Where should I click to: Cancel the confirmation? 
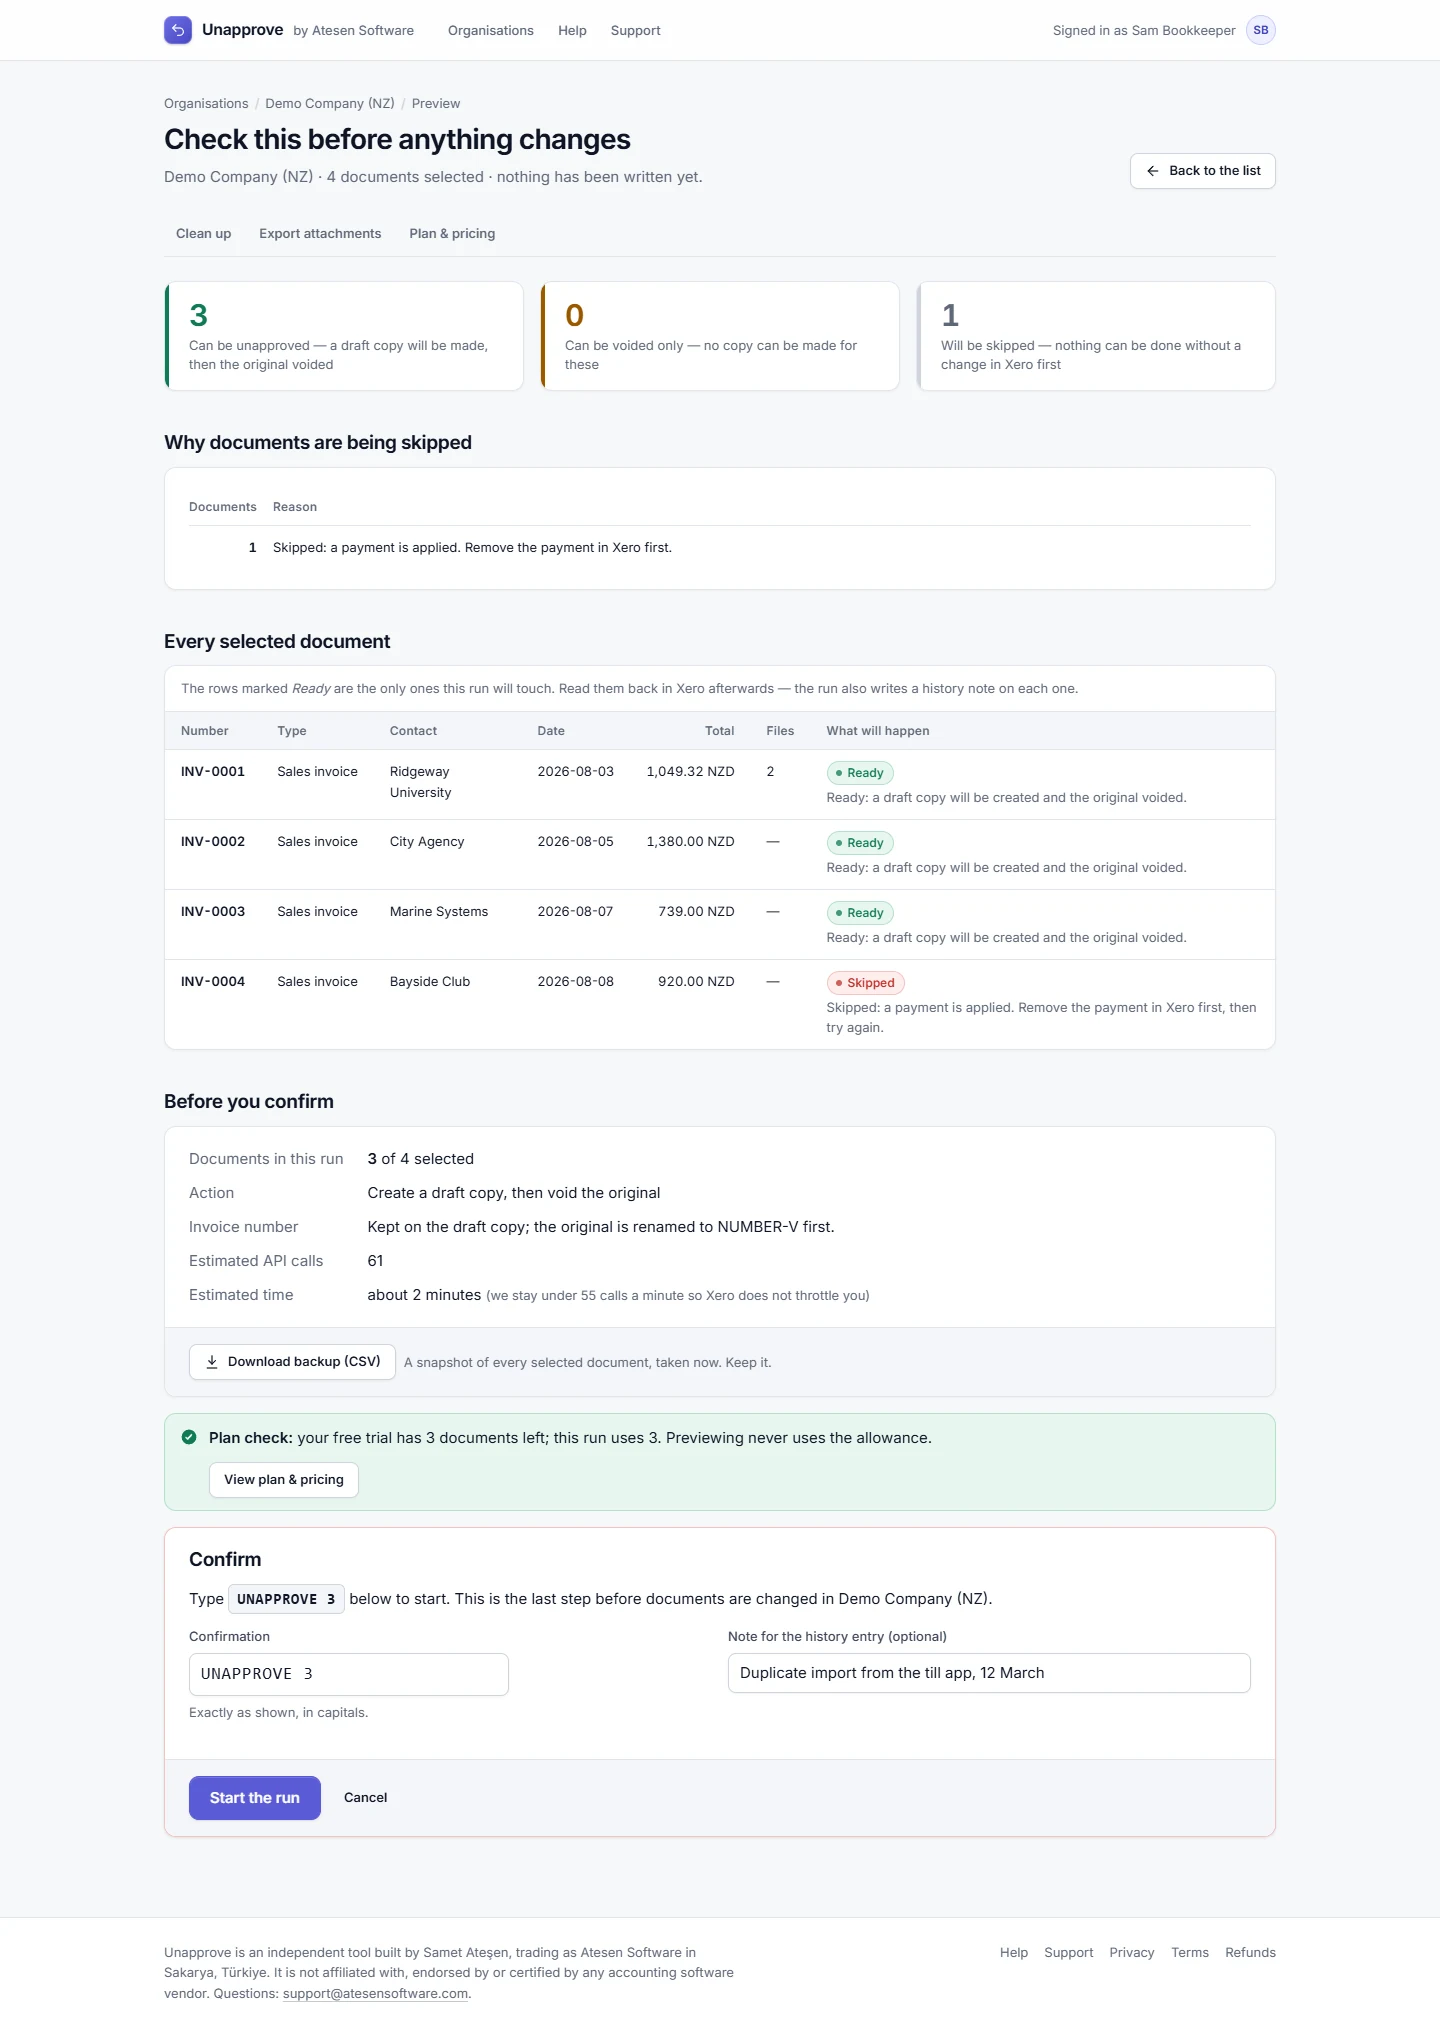[366, 1798]
